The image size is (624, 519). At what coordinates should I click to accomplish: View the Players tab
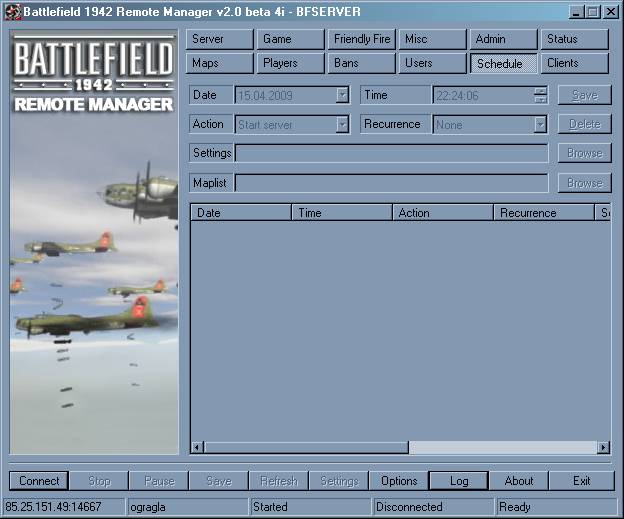pyautogui.click(x=291, y=63)
